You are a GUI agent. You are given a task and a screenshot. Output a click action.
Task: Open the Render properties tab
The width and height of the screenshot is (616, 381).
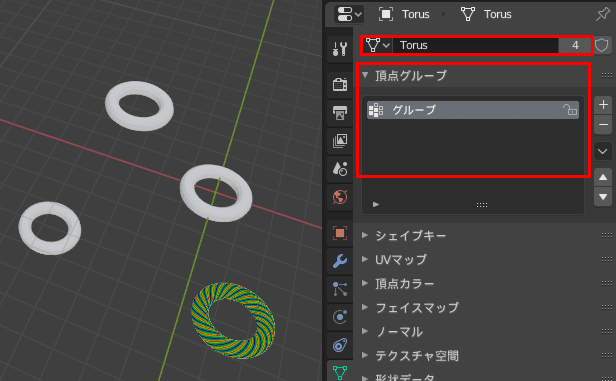(x=340, y=84)
